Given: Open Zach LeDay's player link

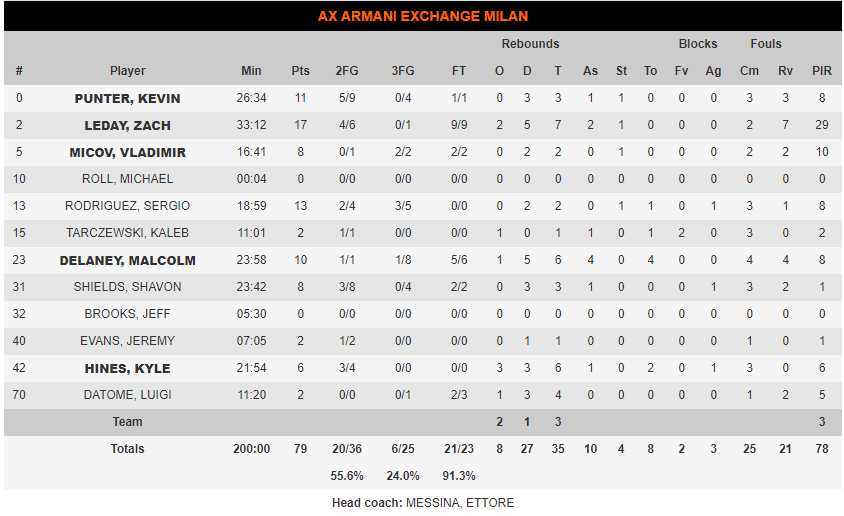Looking at the screenshot, I should tap(127, 125).
